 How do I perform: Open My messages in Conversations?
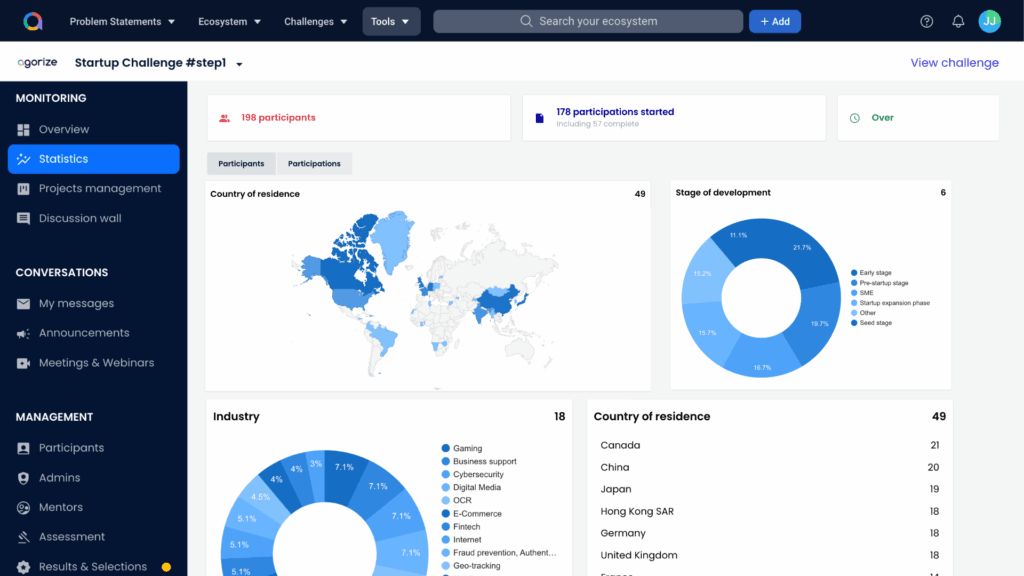76,304
